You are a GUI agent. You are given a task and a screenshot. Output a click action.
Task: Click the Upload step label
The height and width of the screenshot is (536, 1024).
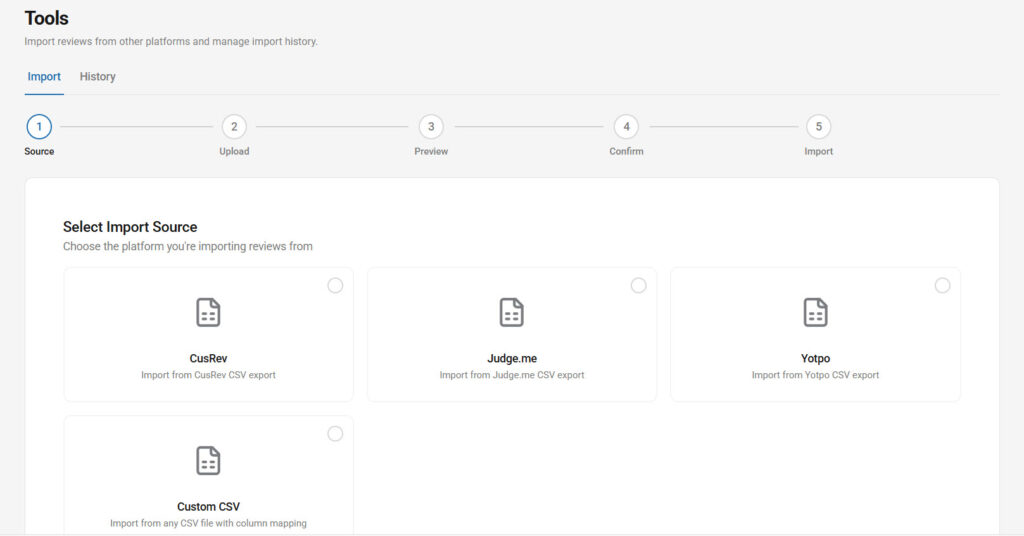[234, 151]
